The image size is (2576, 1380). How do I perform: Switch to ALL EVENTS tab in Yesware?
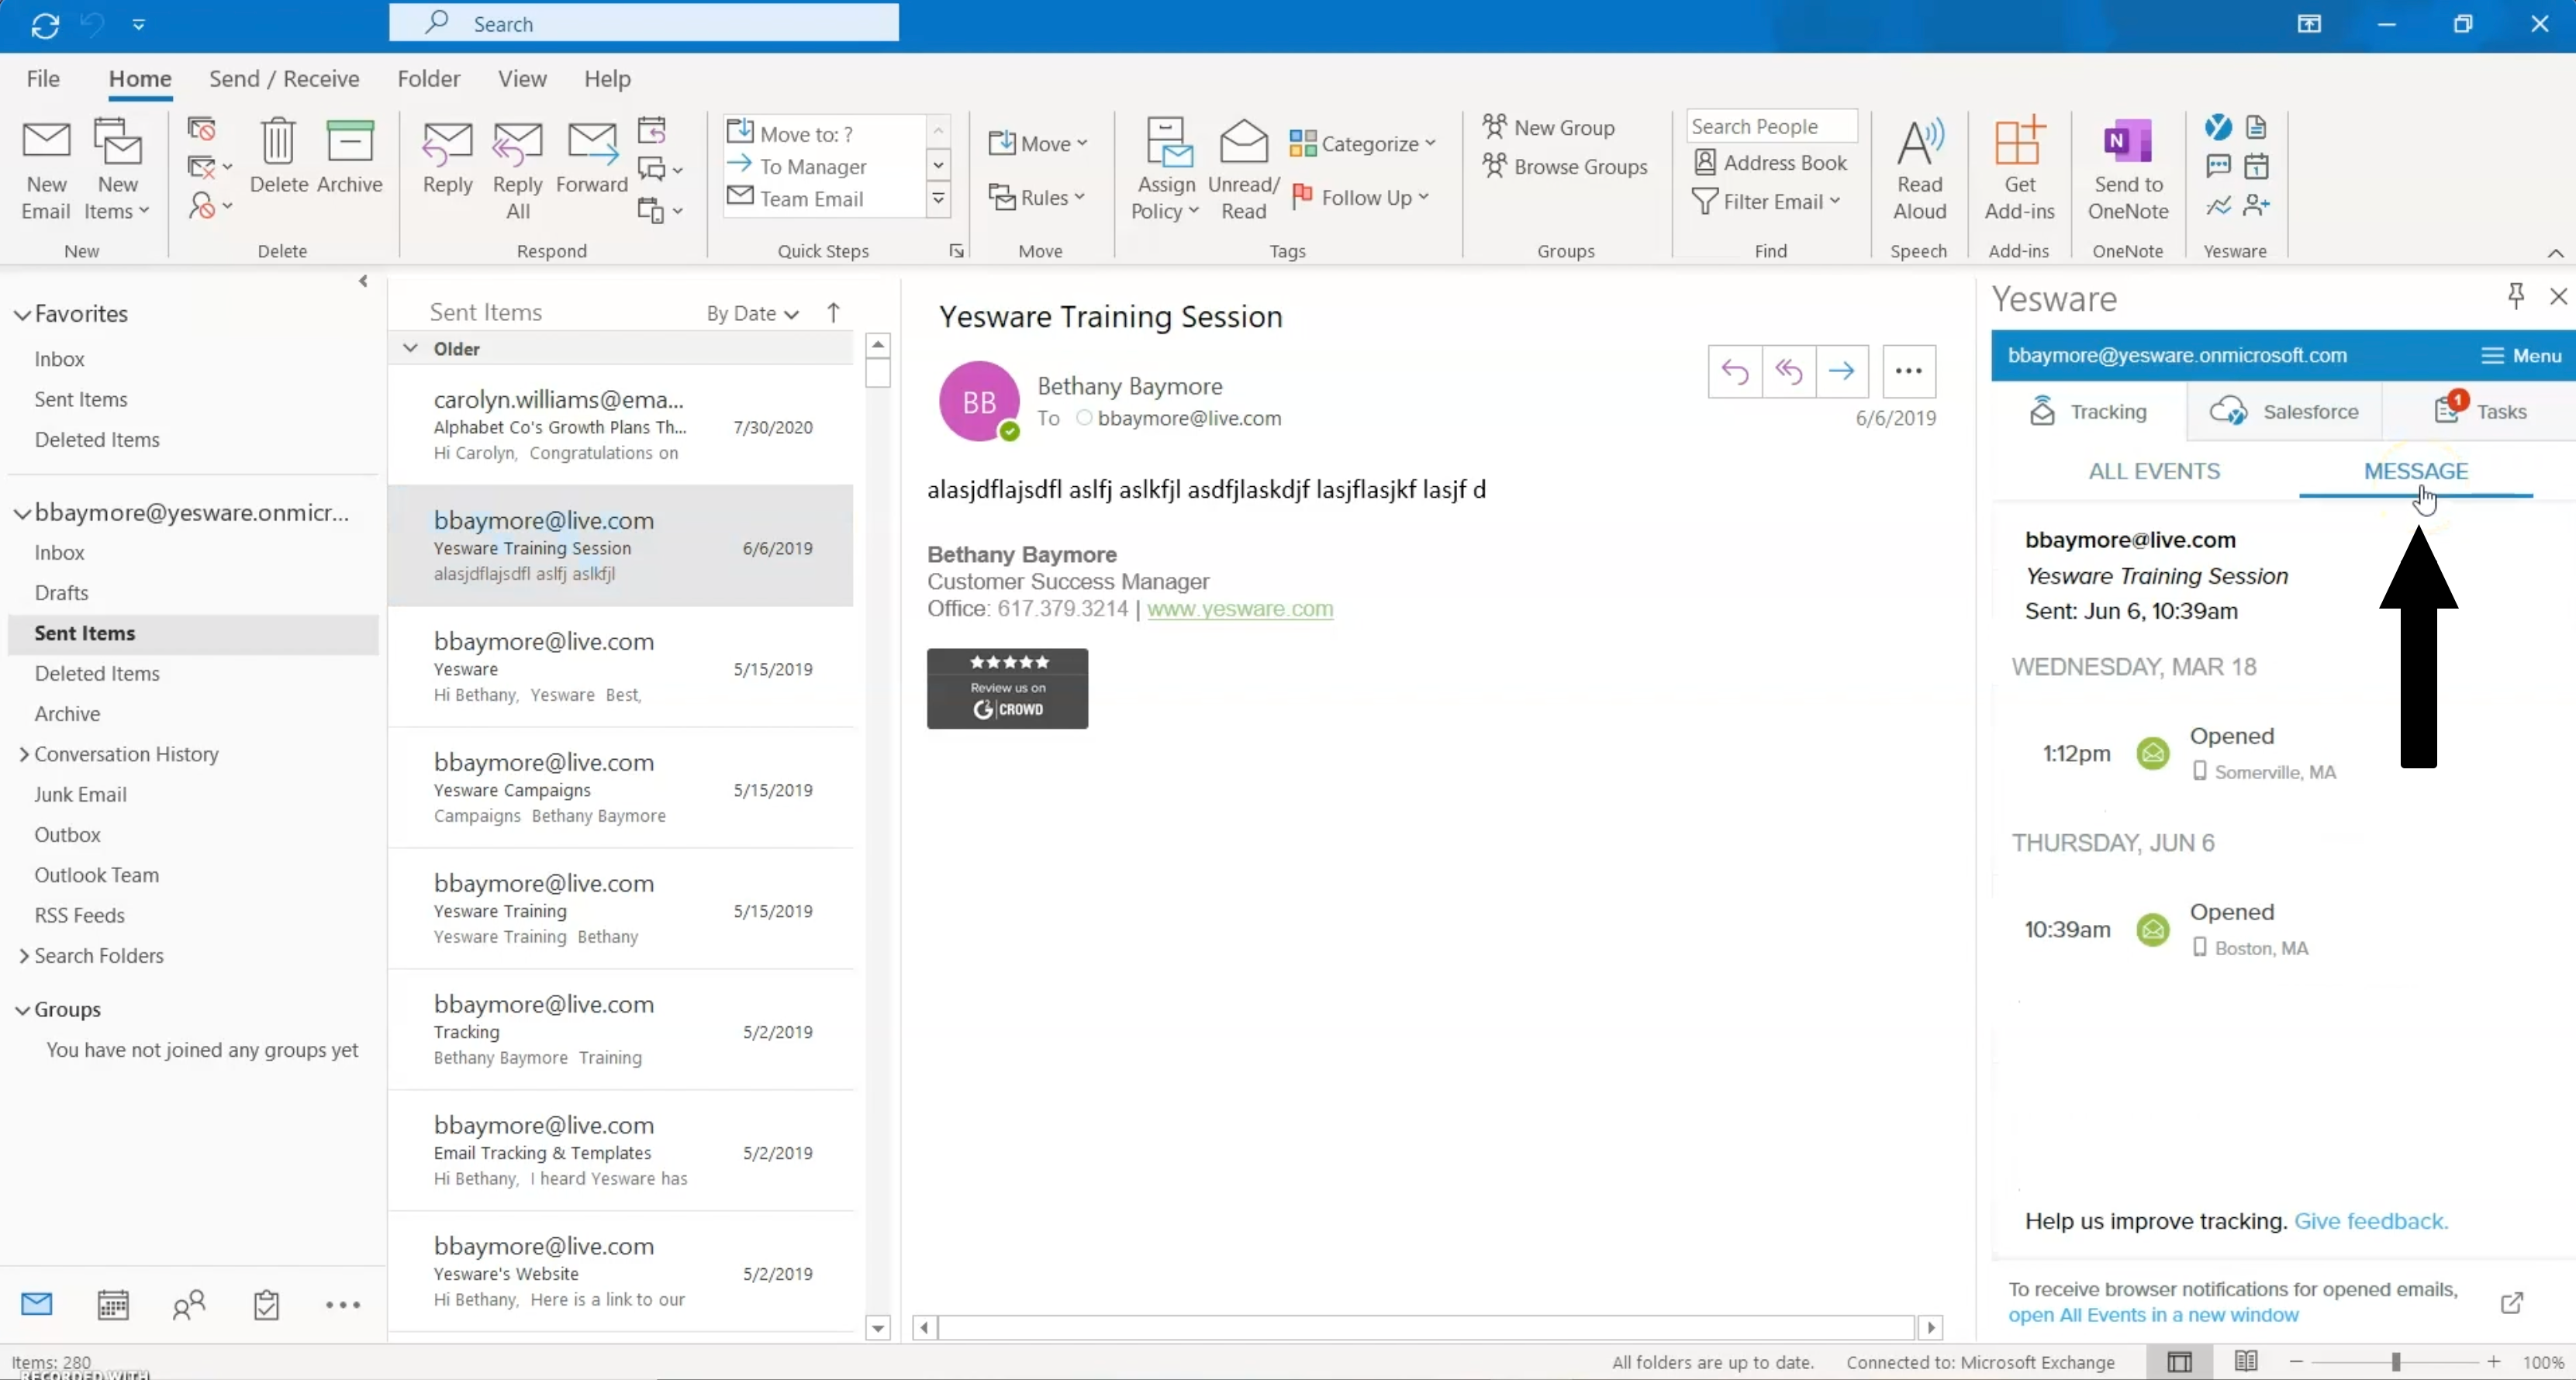(x=2154, y=471)
